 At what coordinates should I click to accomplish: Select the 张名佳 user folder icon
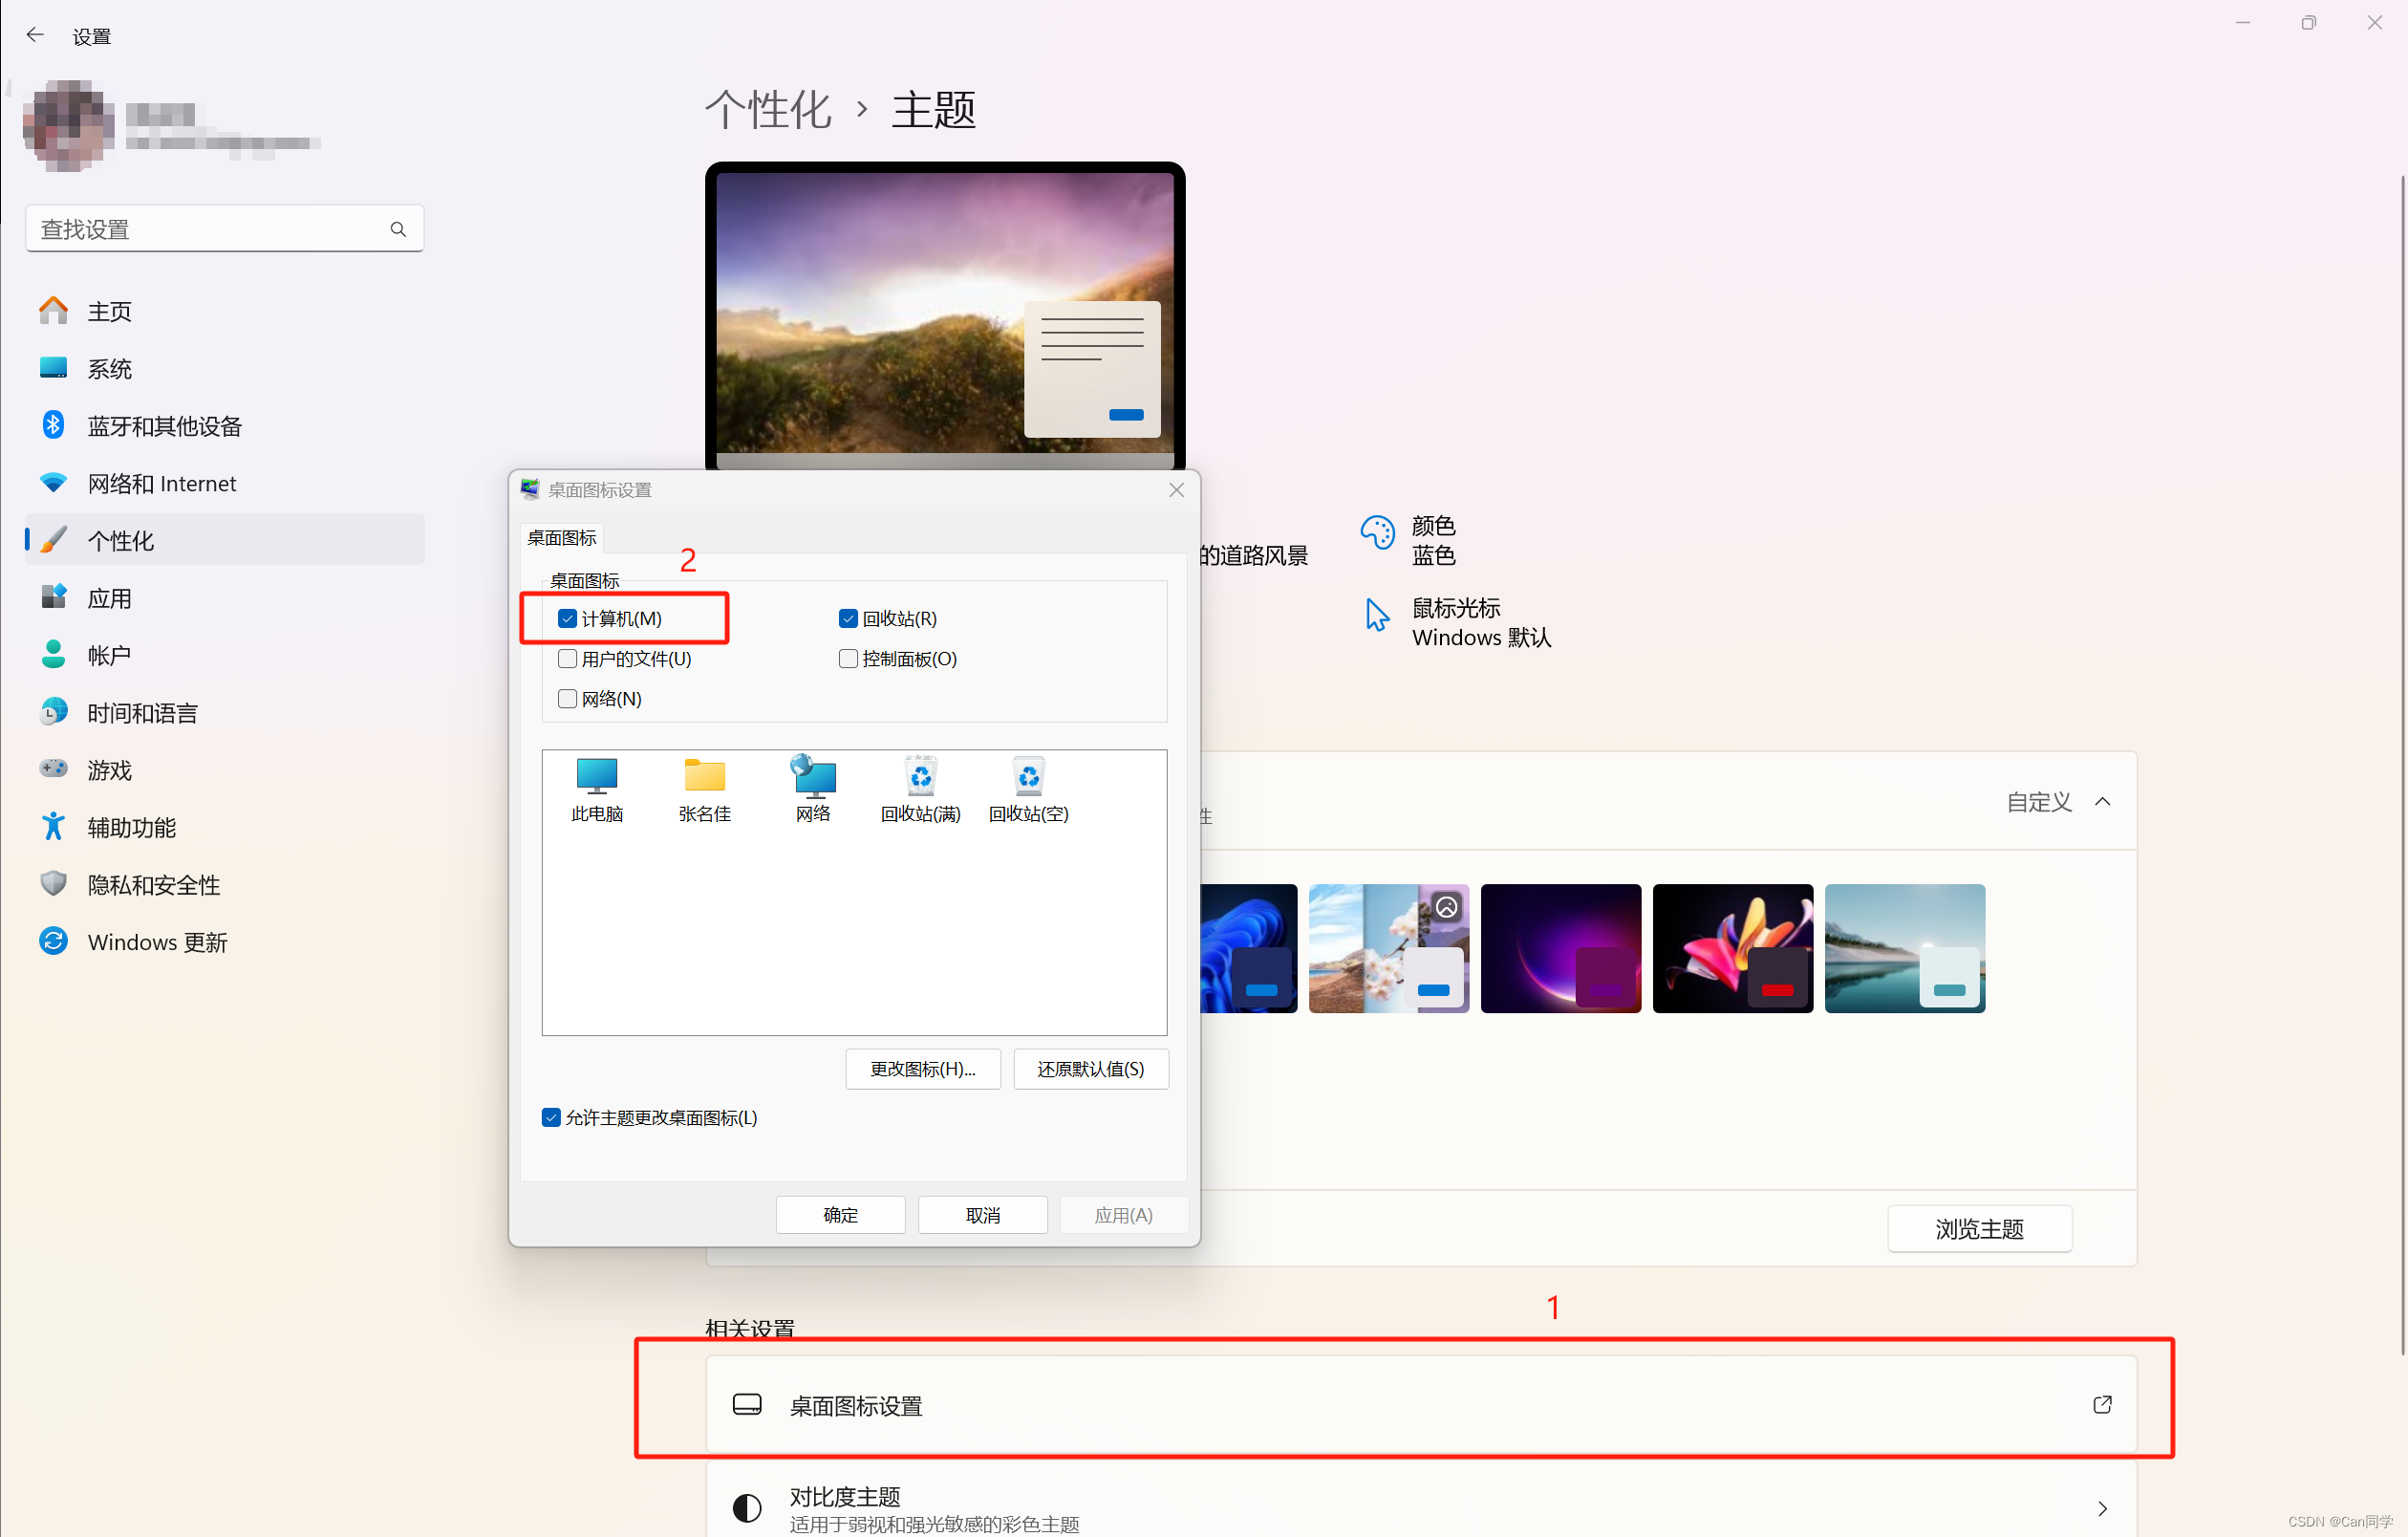click(x=704, y=777)
